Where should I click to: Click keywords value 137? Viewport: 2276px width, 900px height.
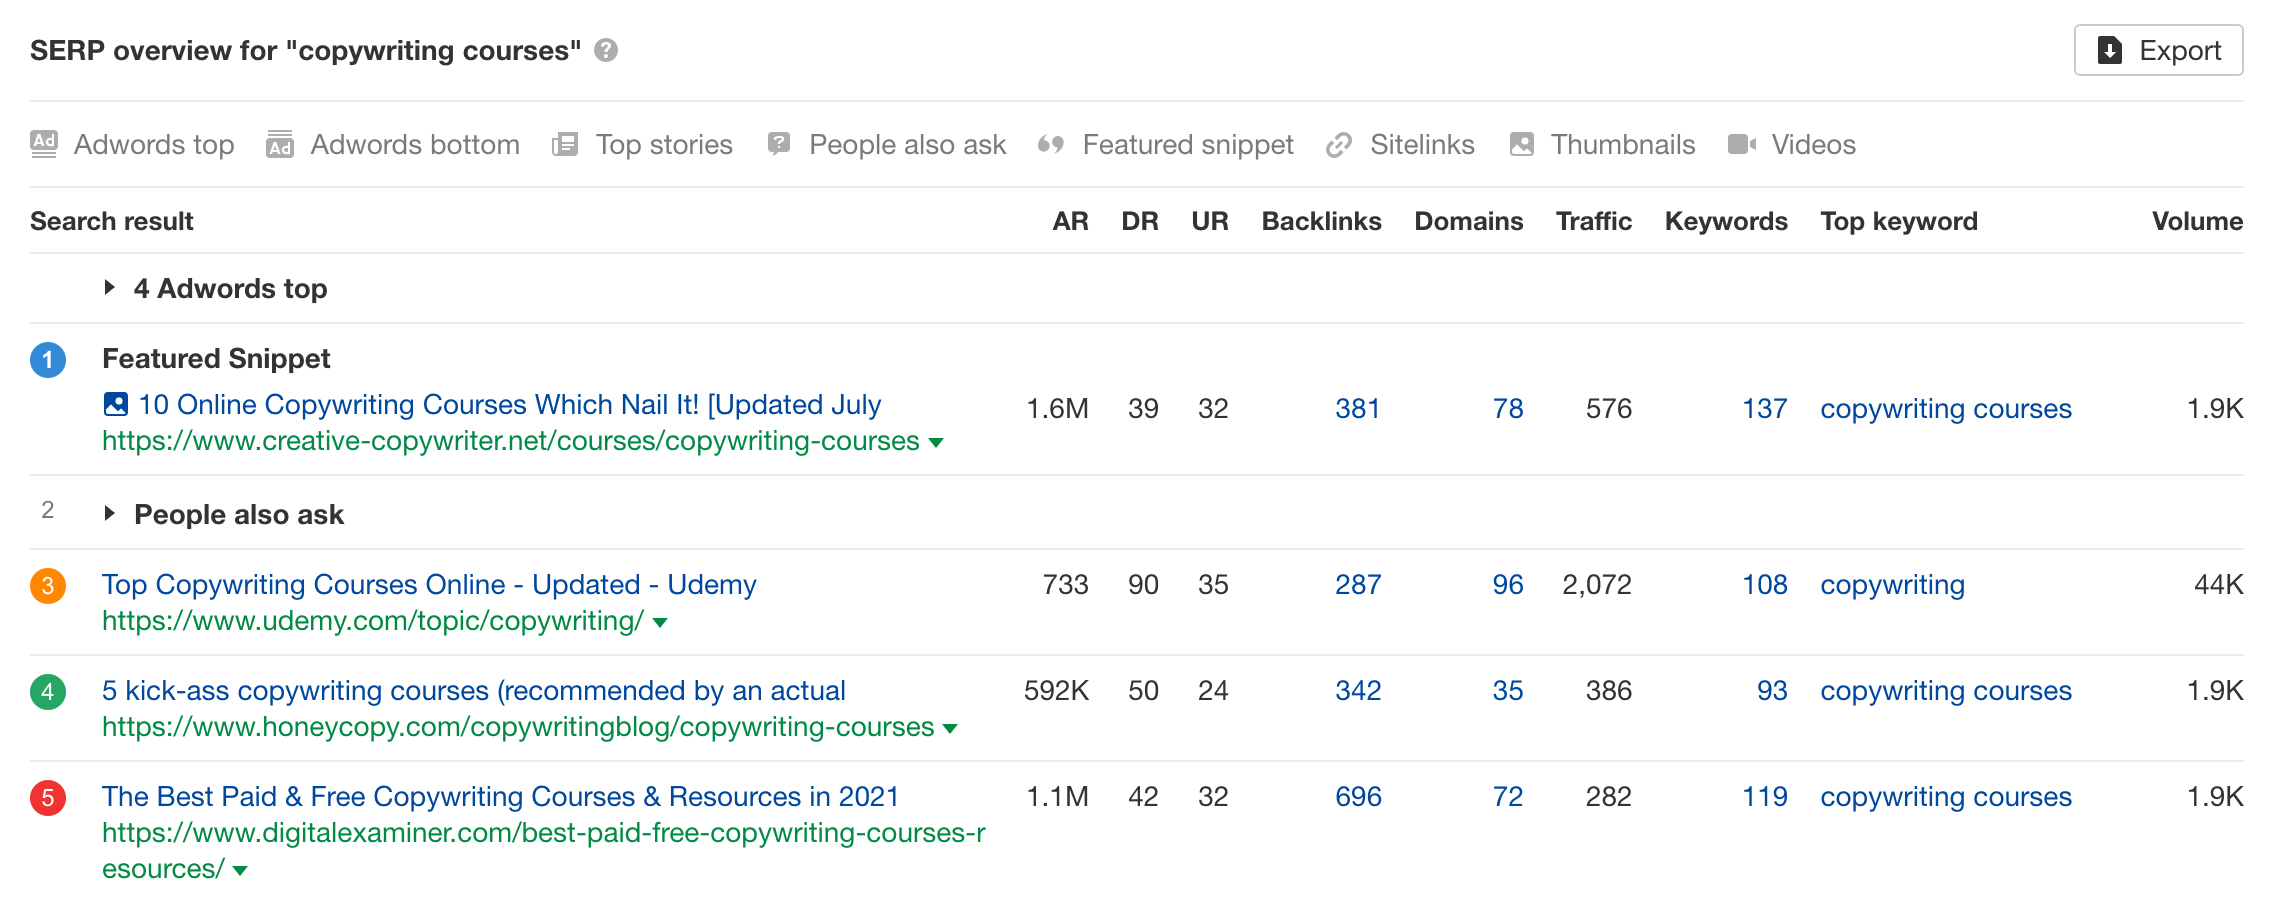point(1765,408)
